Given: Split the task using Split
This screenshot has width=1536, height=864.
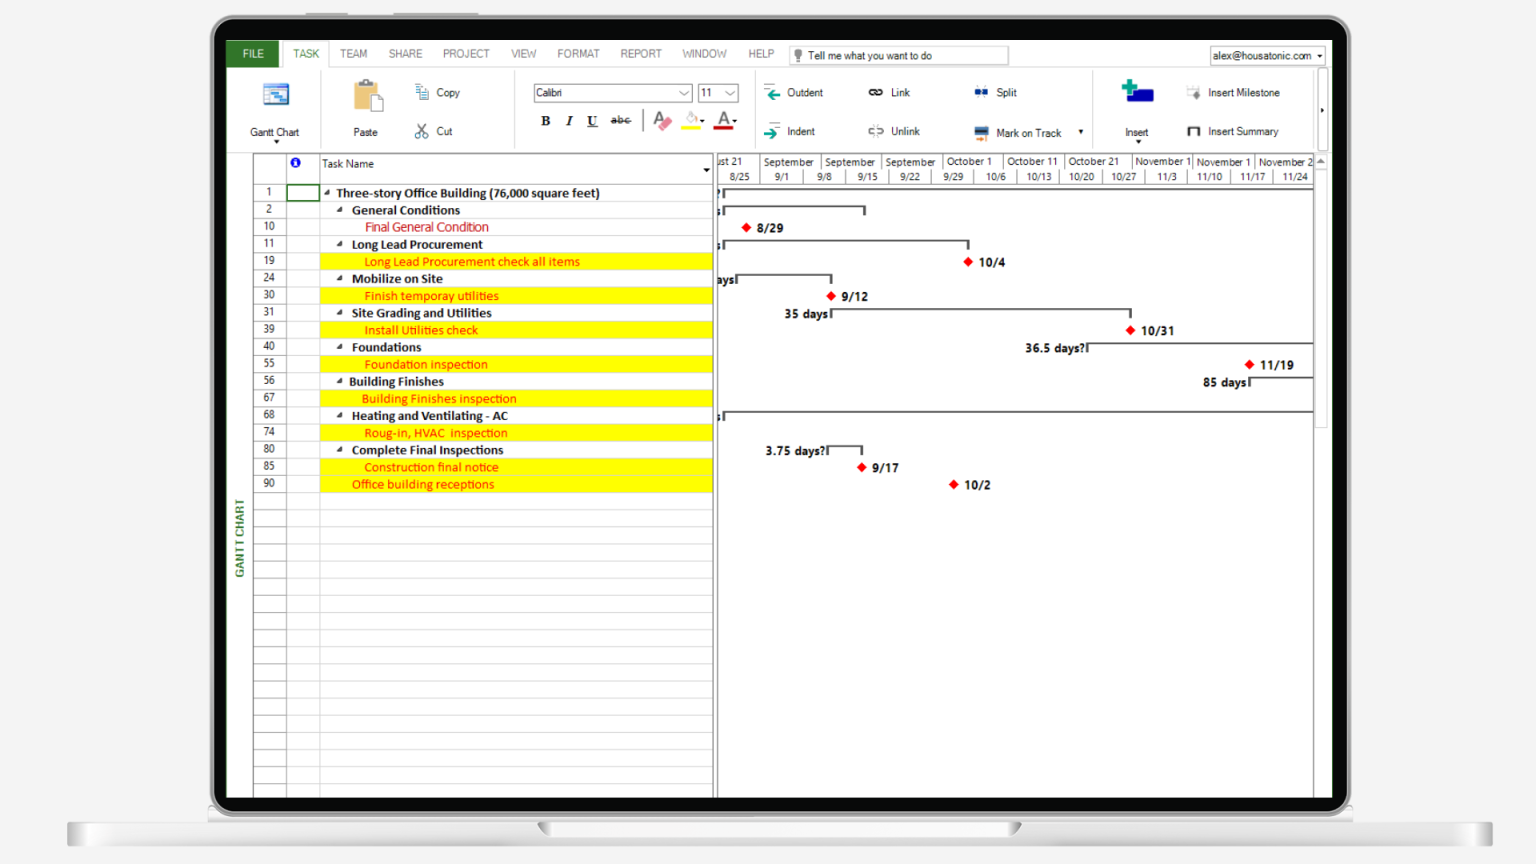Looking at the screenshot, I should click(x=995, y=93).
